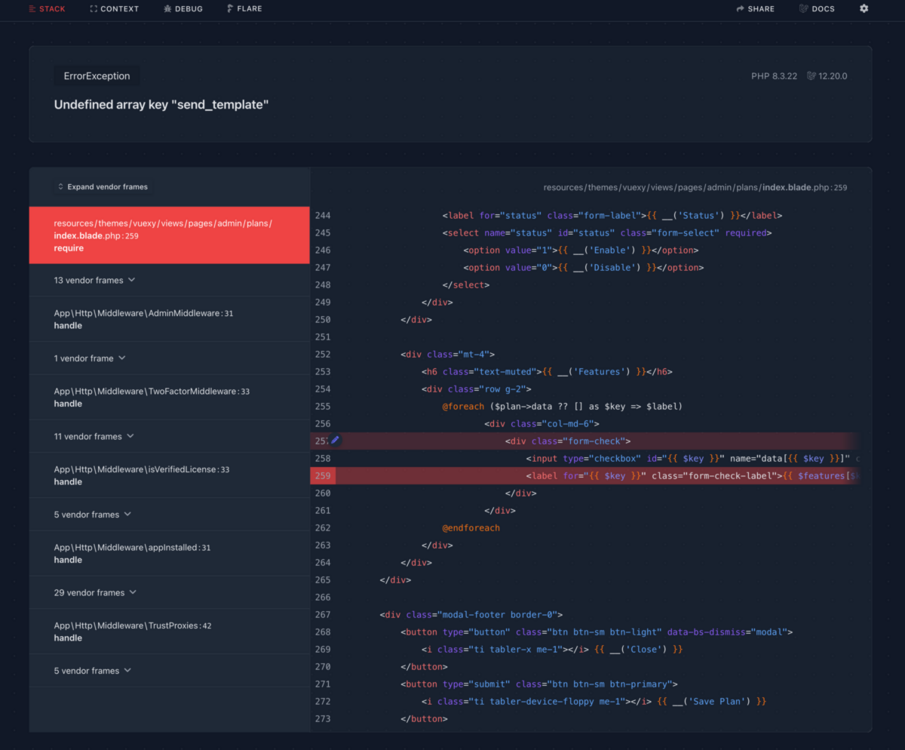
Task: Open the settings gear icon
Action: coord(863,9)
